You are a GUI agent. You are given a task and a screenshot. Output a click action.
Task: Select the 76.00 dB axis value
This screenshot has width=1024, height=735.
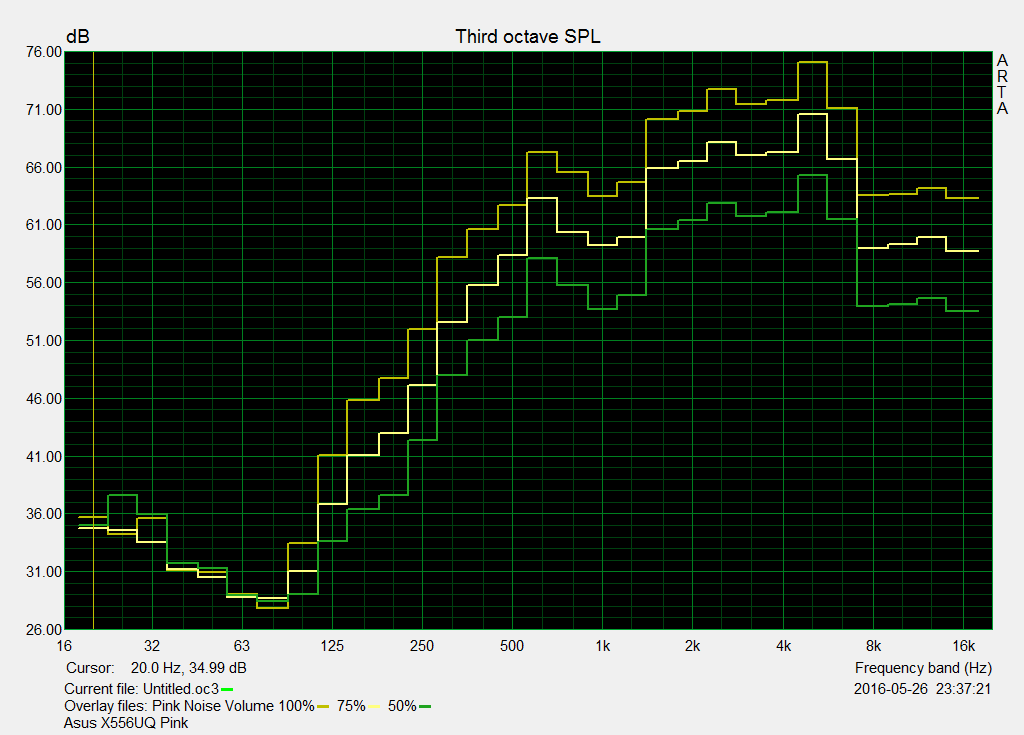pos(44,52)
